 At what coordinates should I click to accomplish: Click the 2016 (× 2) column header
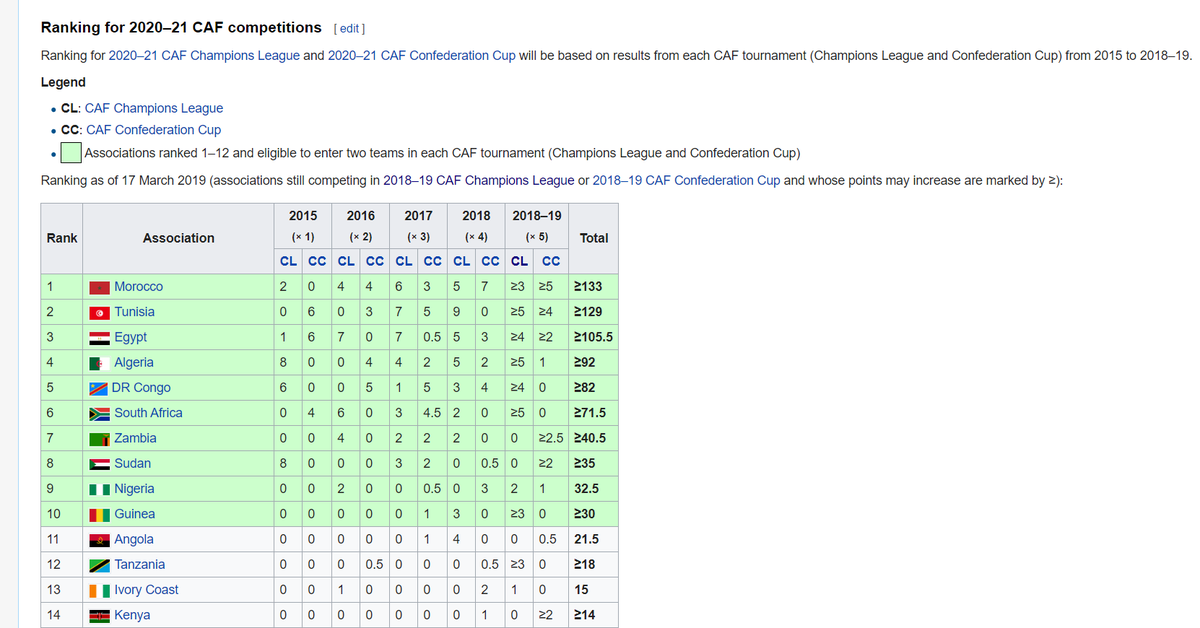(x=361, y=227)
